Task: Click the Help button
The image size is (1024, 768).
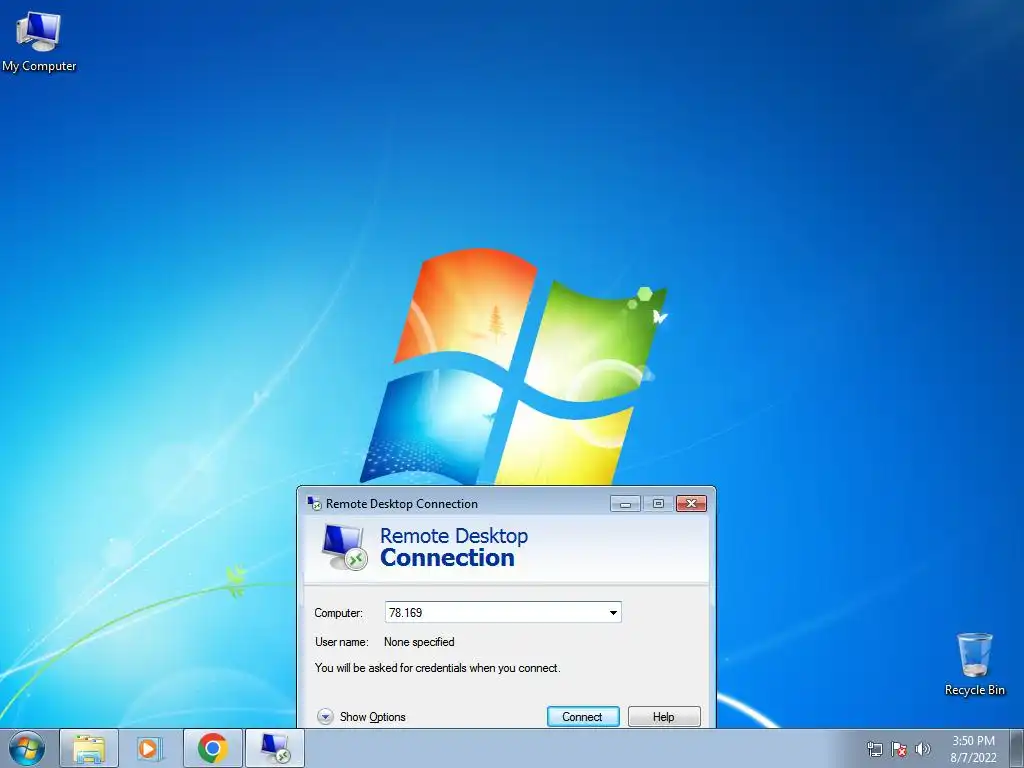Action: point(664,716)
